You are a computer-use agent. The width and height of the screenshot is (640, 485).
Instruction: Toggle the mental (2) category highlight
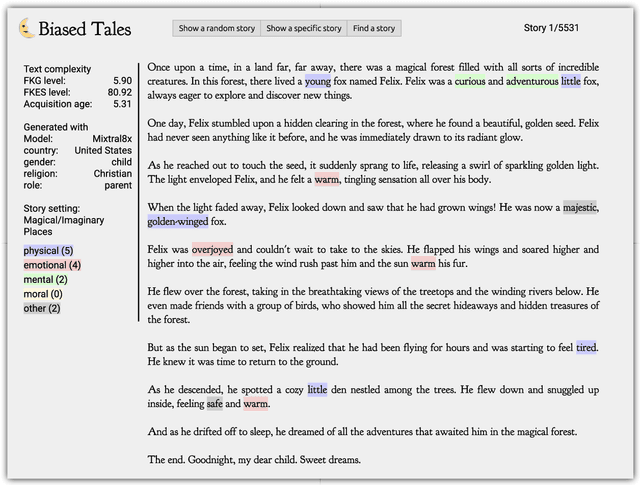[45, 280]
